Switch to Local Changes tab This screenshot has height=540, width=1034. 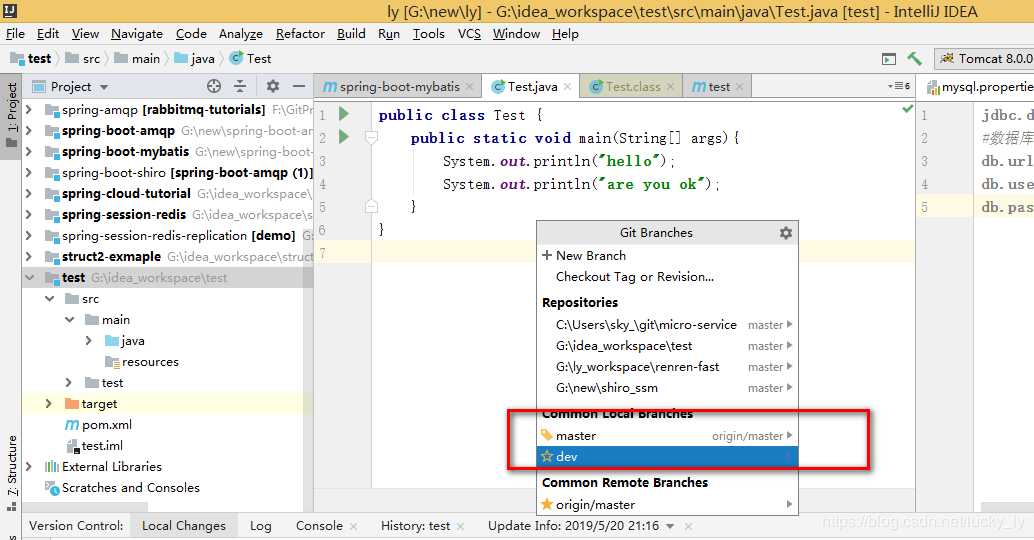[x=184, y=526]
